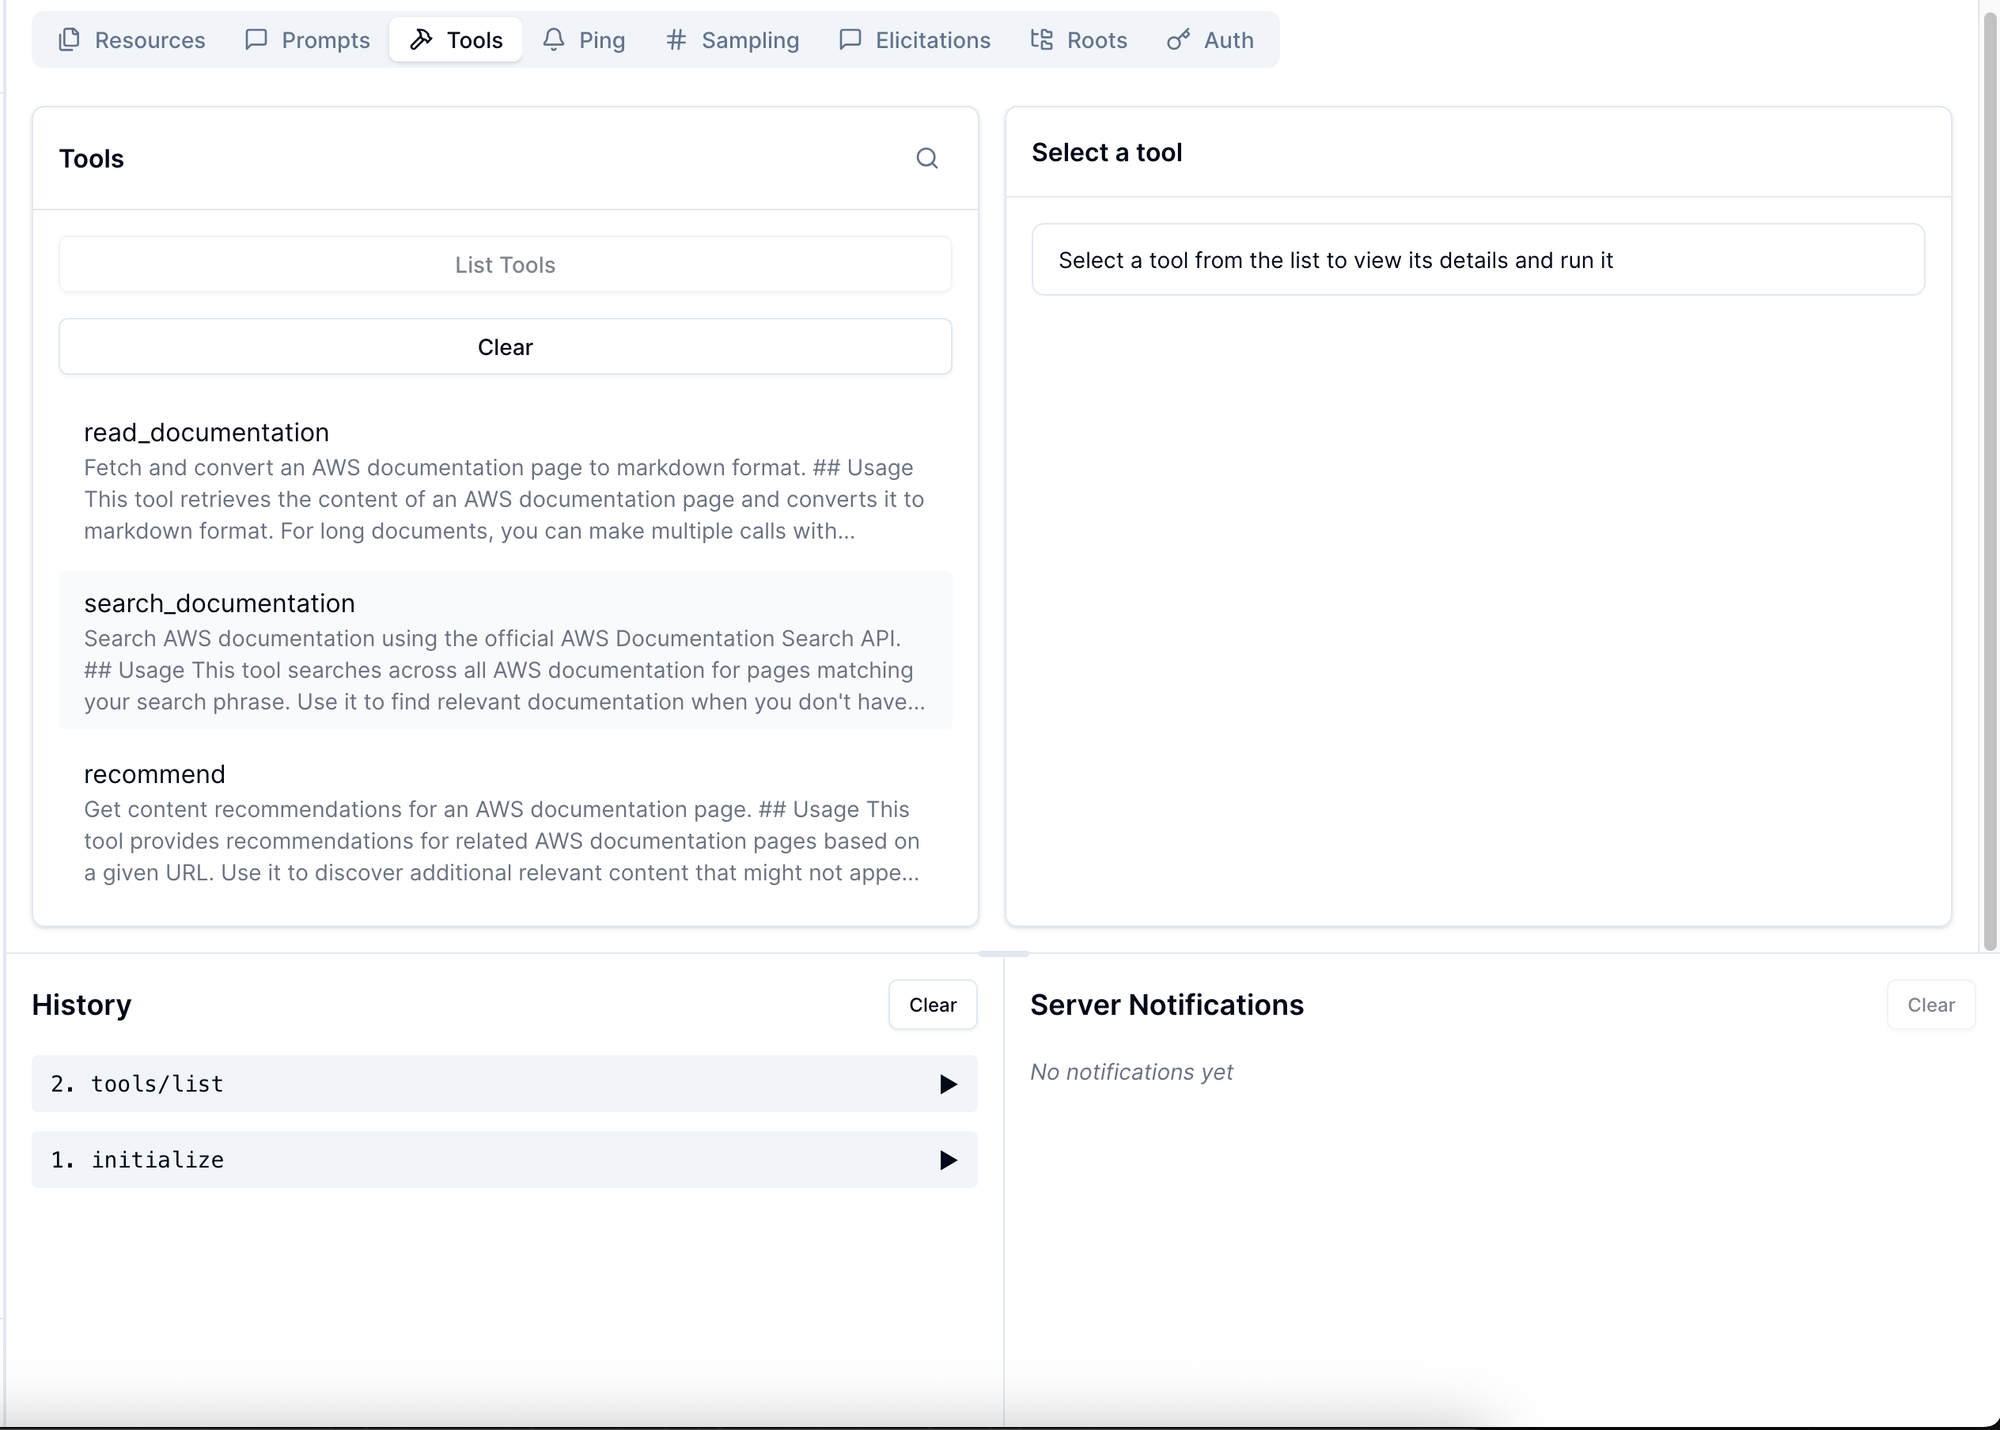
Task: Open the Tools tab
Action: click(x=456, y=40)
